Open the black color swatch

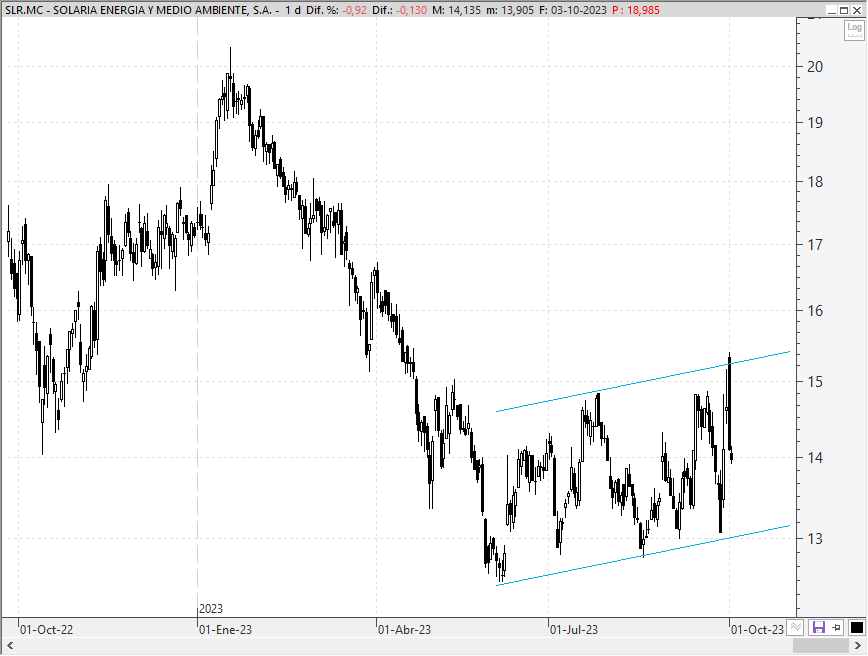tap(856, 628)
